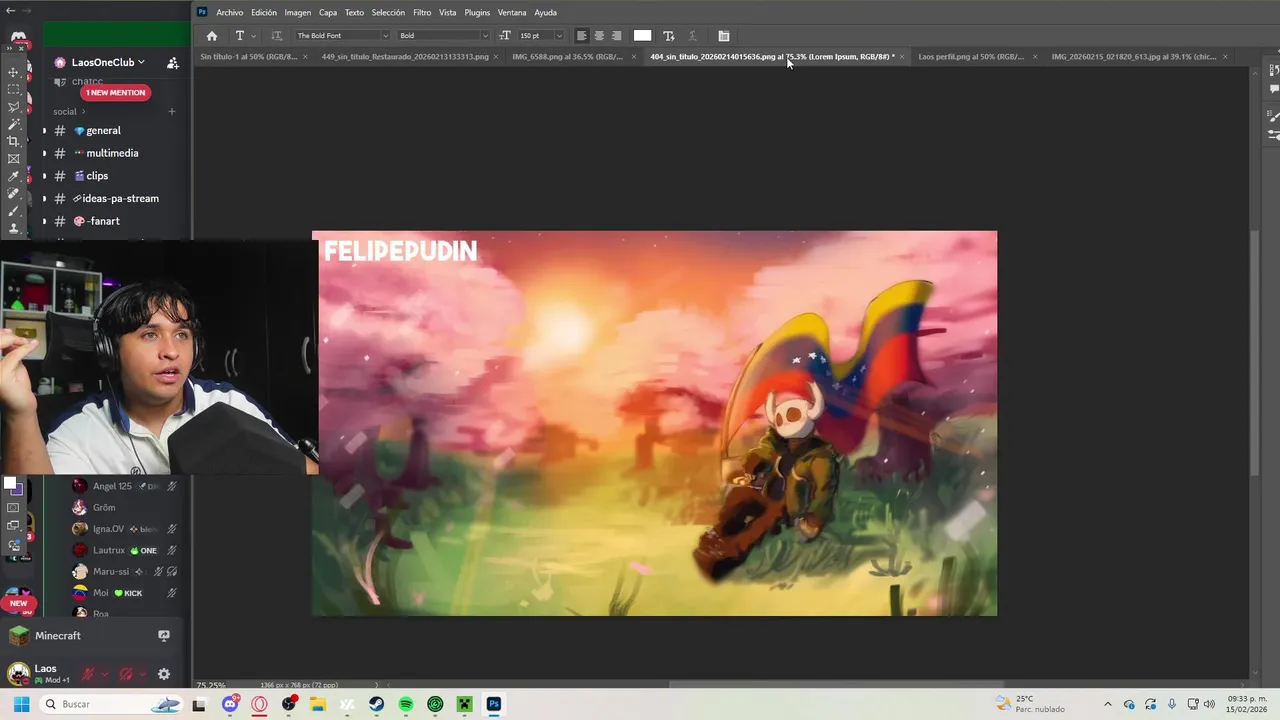This screenshot has width=1280, height=720.
Task: Click the Windows Start button
Action: click(x=21, y=704)
